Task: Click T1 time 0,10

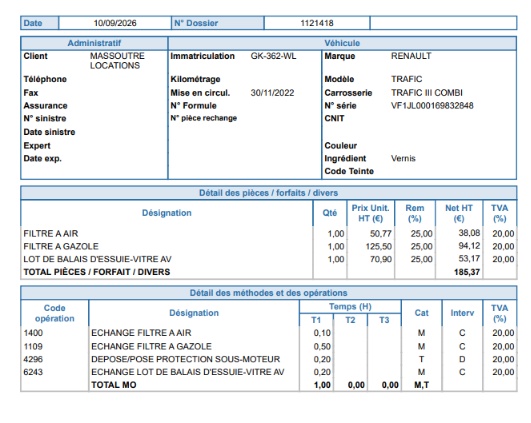Action: click(322, 333)
